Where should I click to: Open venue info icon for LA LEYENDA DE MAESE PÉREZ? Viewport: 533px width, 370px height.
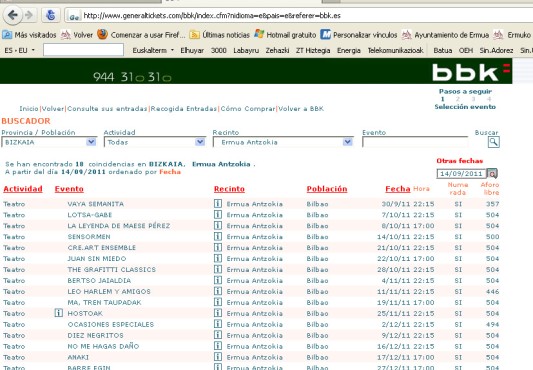218,225
